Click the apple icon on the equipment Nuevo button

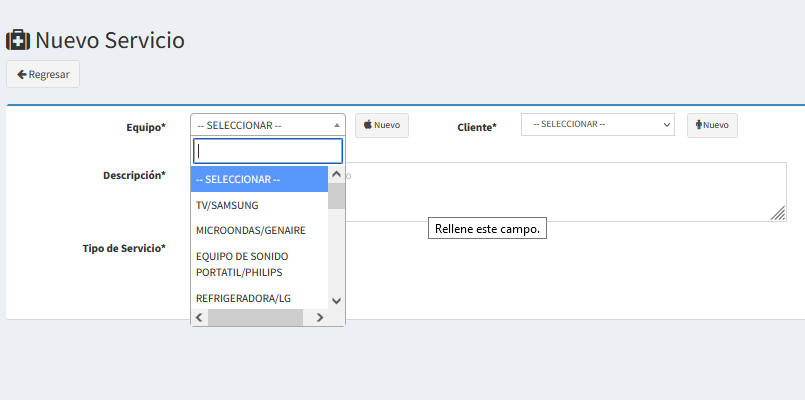[368, 125]
